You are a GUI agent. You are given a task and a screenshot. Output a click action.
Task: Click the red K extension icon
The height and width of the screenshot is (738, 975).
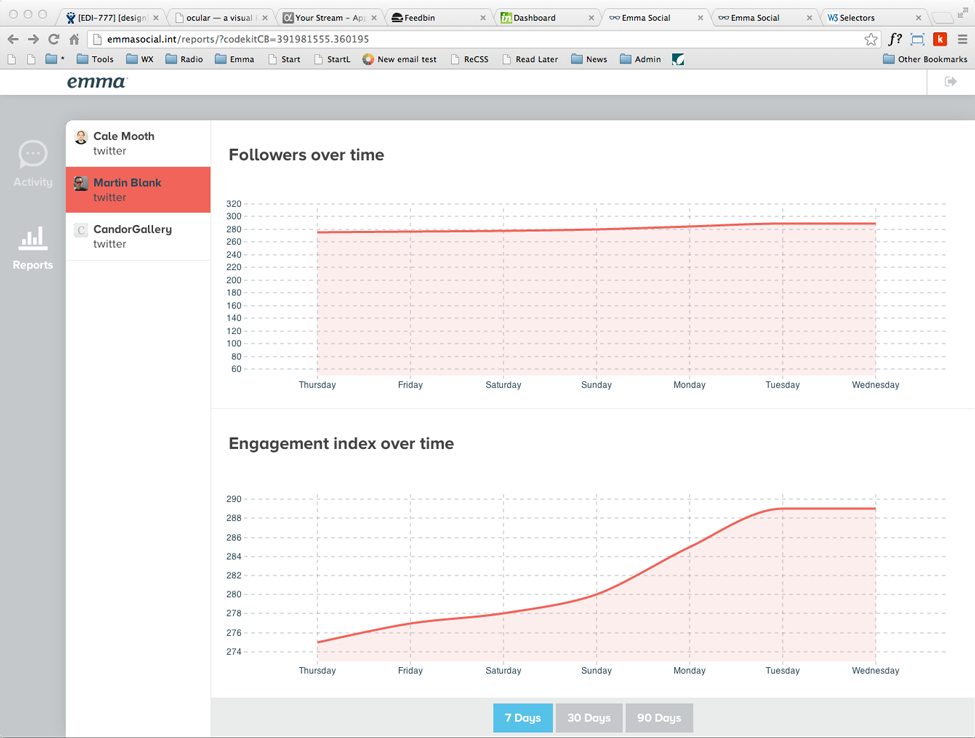(x=939, y=39)
